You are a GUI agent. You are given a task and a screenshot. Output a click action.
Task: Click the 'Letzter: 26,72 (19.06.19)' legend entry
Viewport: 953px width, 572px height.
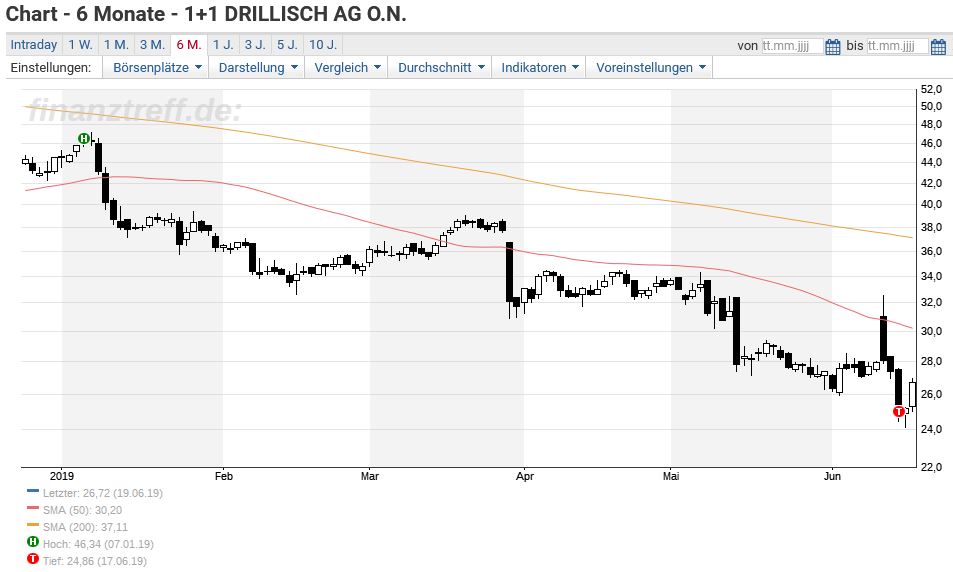(x=103, y=493)
